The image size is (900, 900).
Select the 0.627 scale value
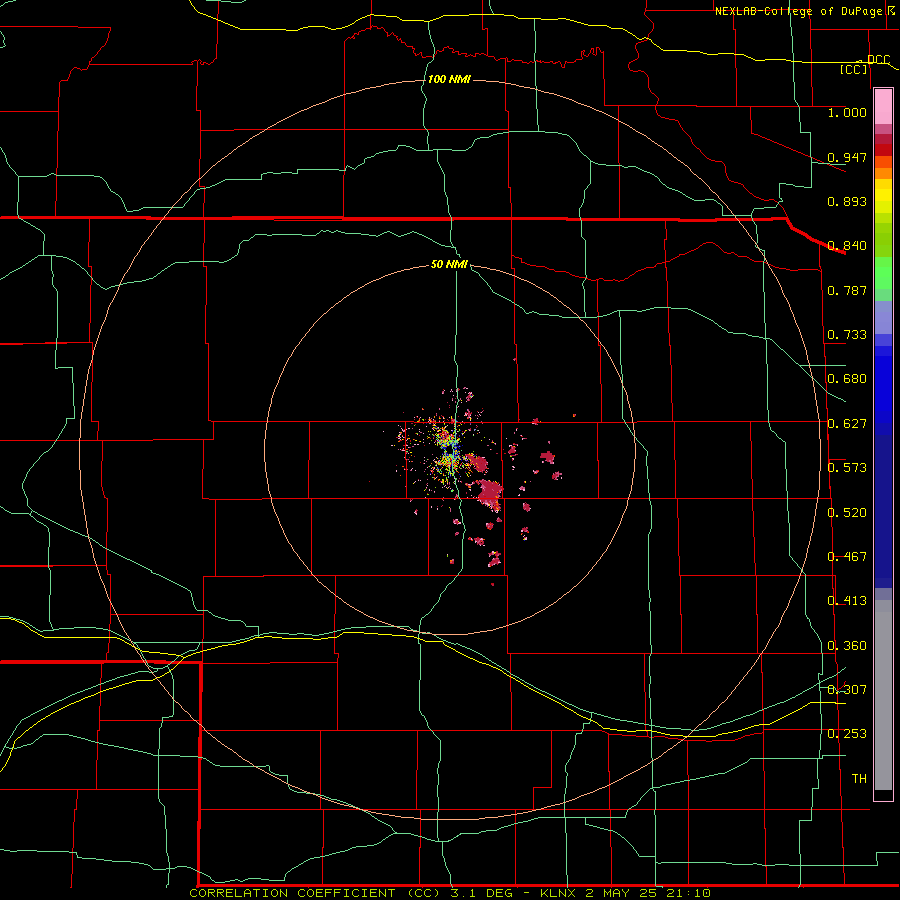[847, 424]
